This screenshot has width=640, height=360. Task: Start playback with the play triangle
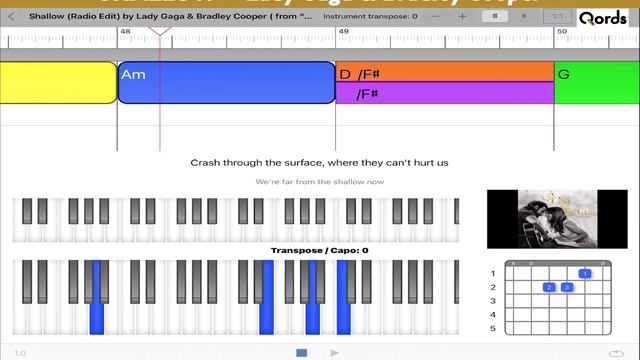pos(334,353)
